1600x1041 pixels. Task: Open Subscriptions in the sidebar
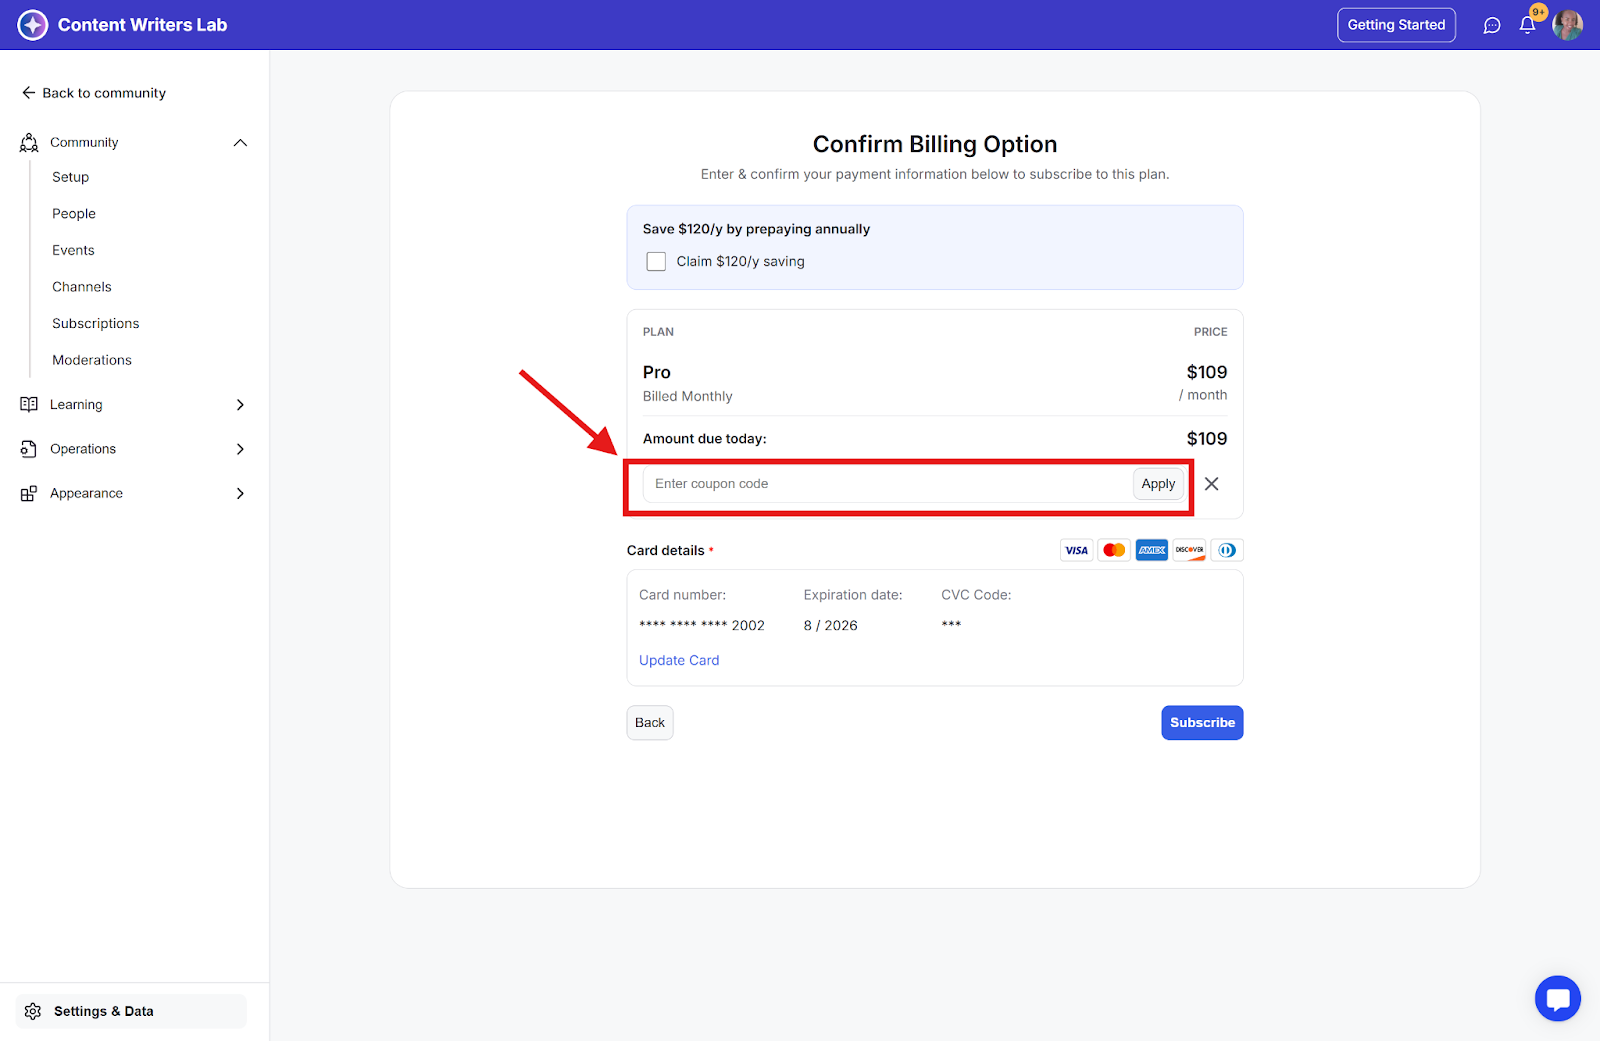point(96,324)
